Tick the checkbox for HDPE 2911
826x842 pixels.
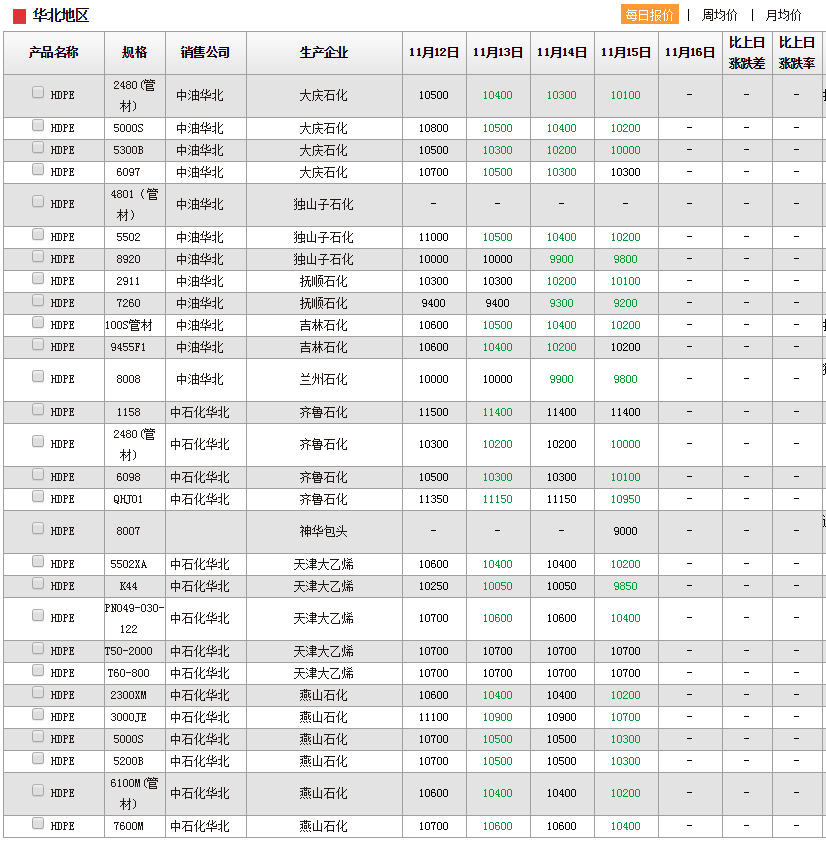(x=38, y=278)
